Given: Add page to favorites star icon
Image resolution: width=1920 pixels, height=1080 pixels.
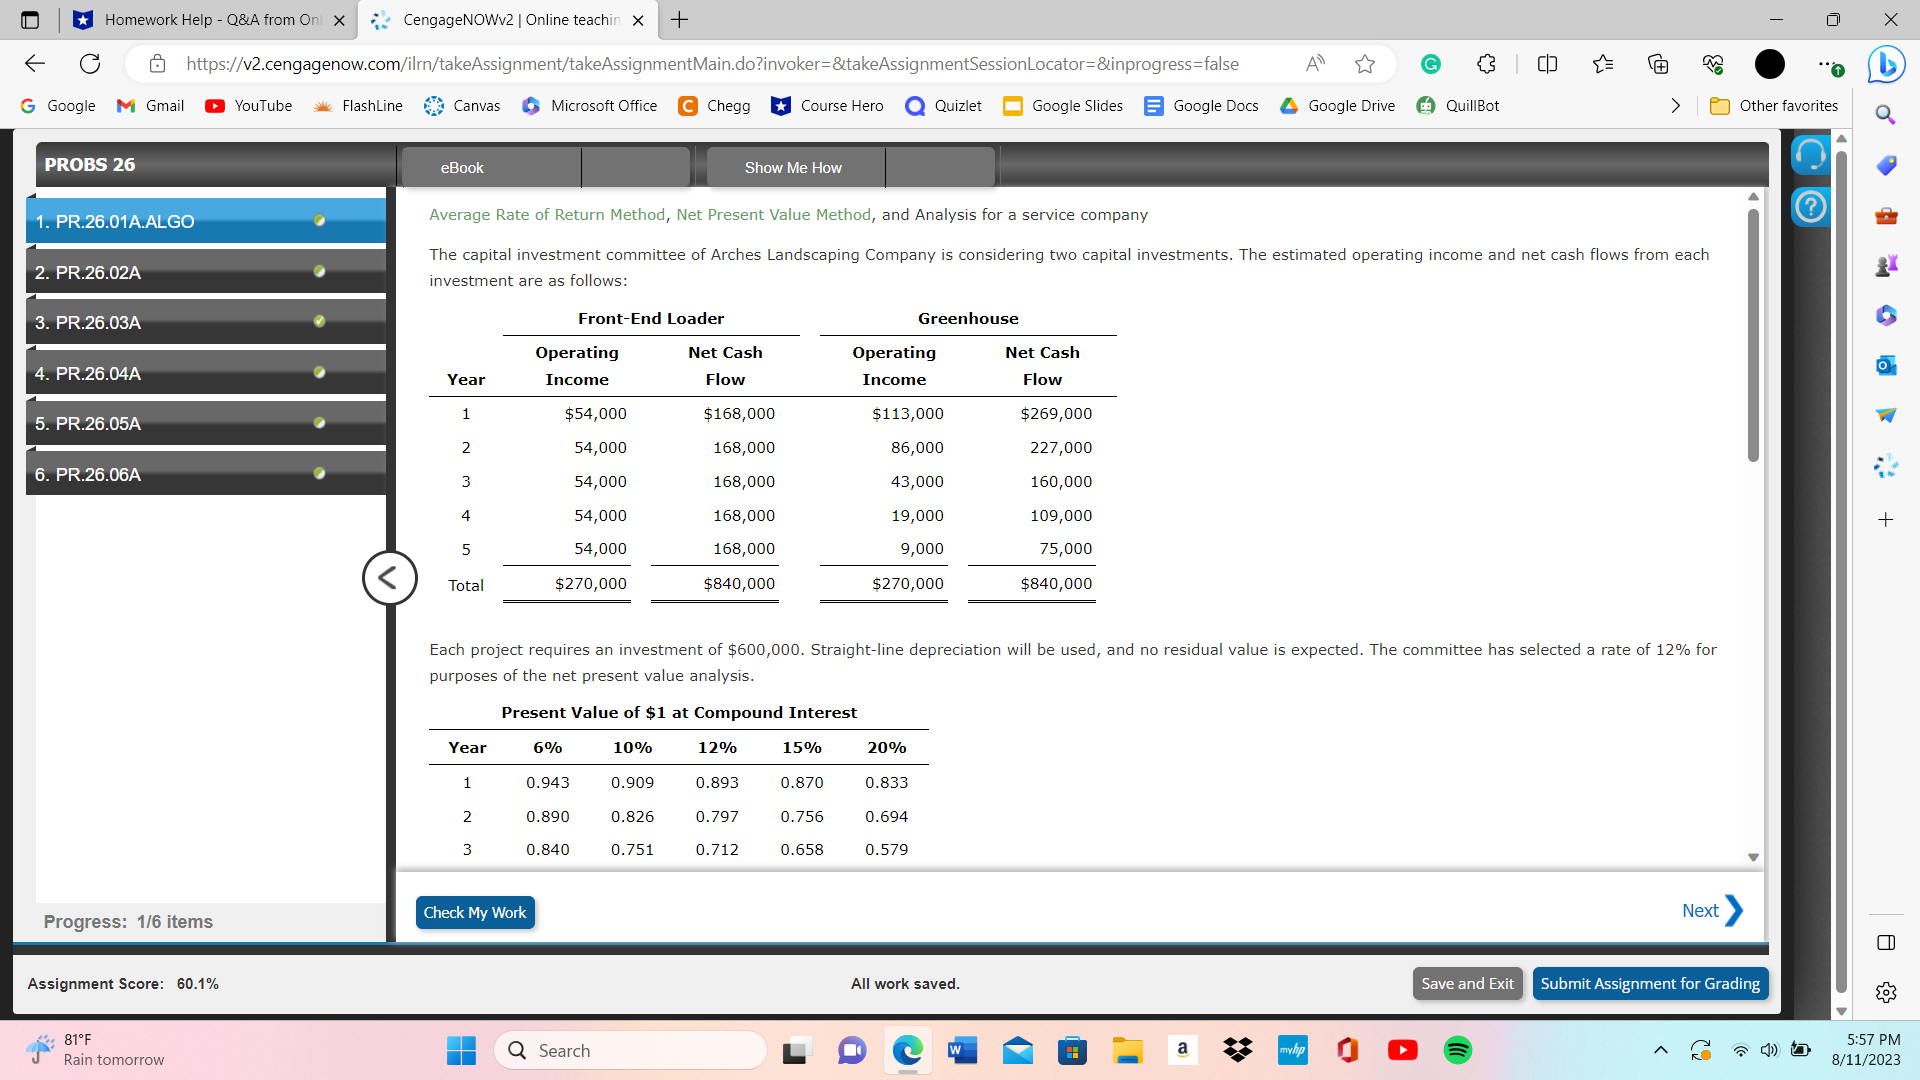Looking at the screenshot, I should [1365, 64].
